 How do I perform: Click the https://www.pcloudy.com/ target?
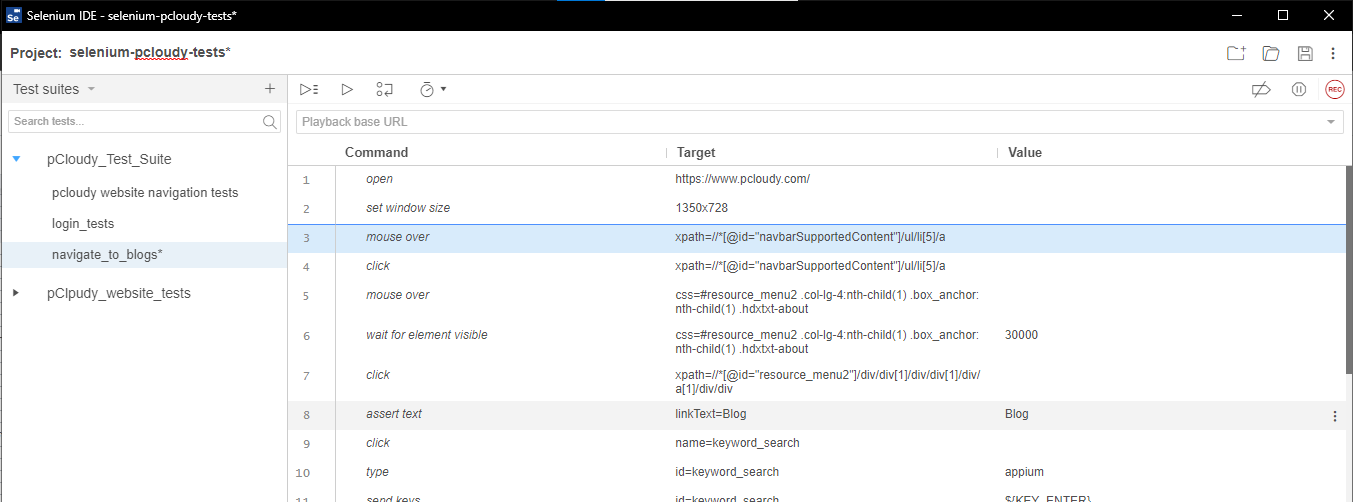[742, 179]
